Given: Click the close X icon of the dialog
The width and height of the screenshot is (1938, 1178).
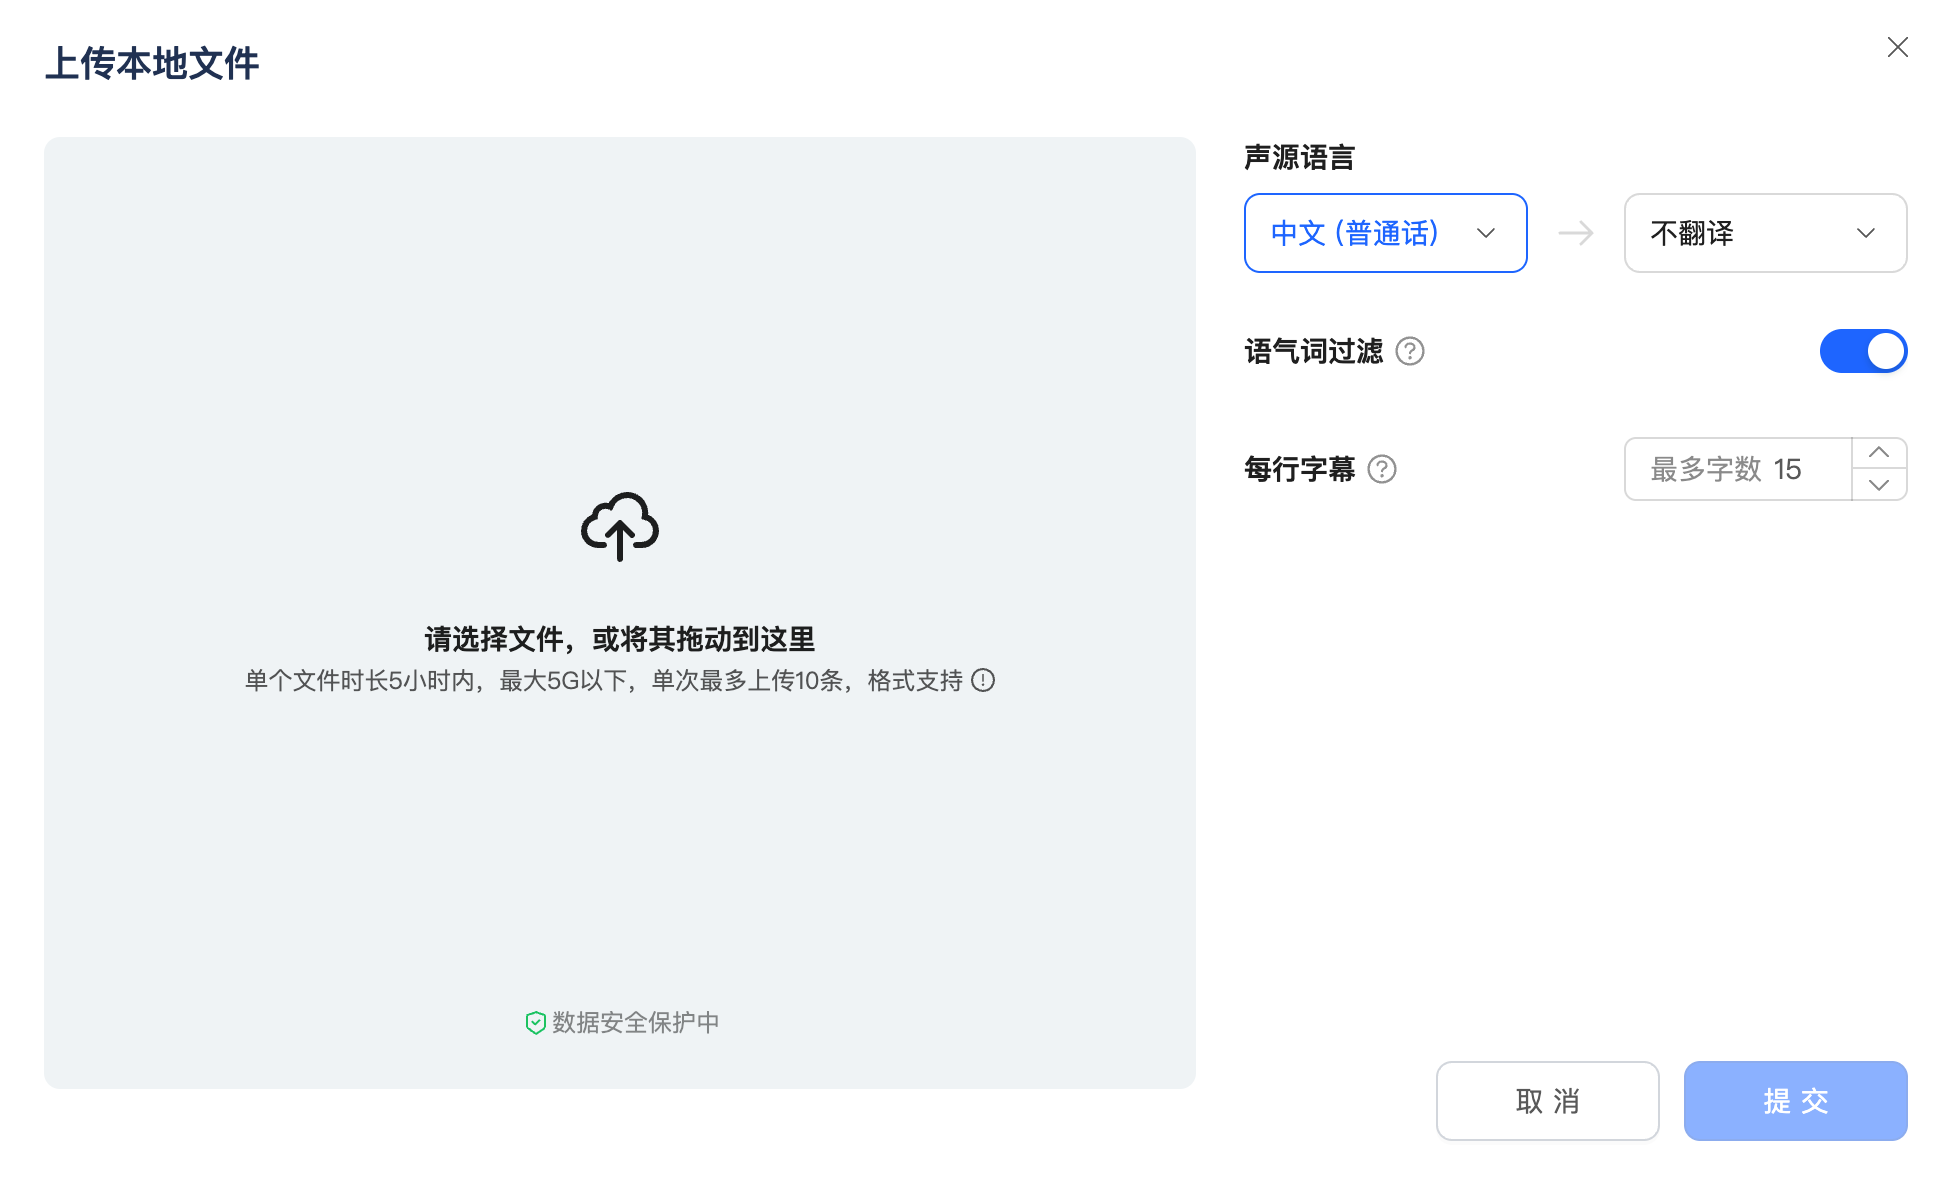Looking at the screenshot, I should click(x=1898, y=47).
